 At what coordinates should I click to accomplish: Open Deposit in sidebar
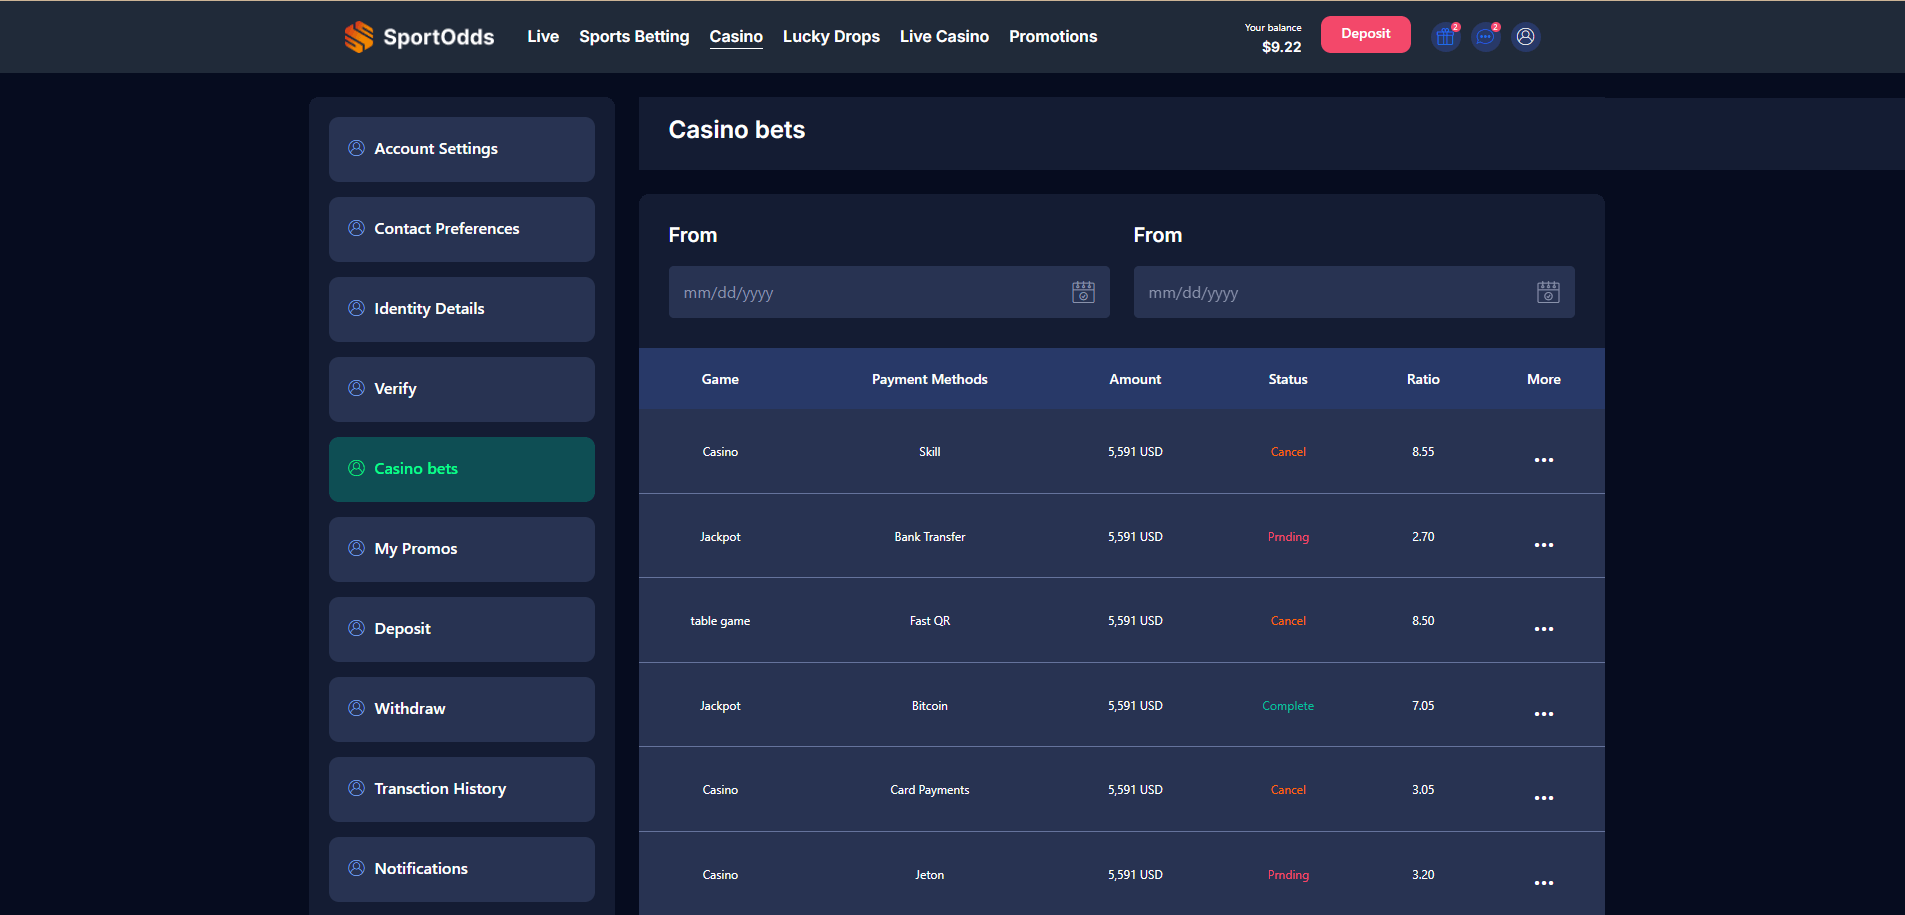462,629
